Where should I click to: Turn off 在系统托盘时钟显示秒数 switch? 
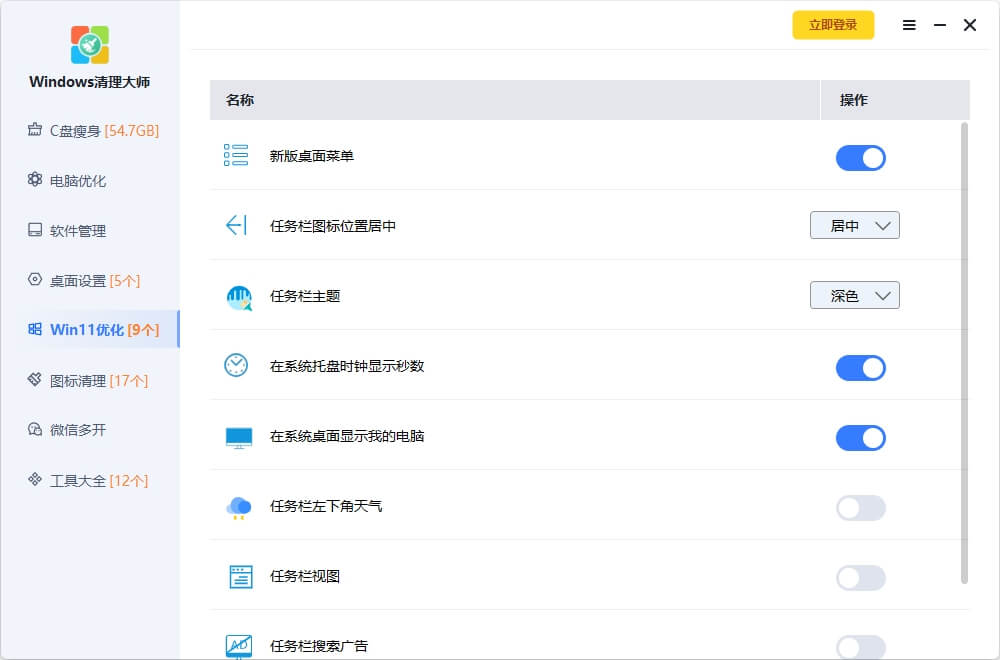[860, 368]
